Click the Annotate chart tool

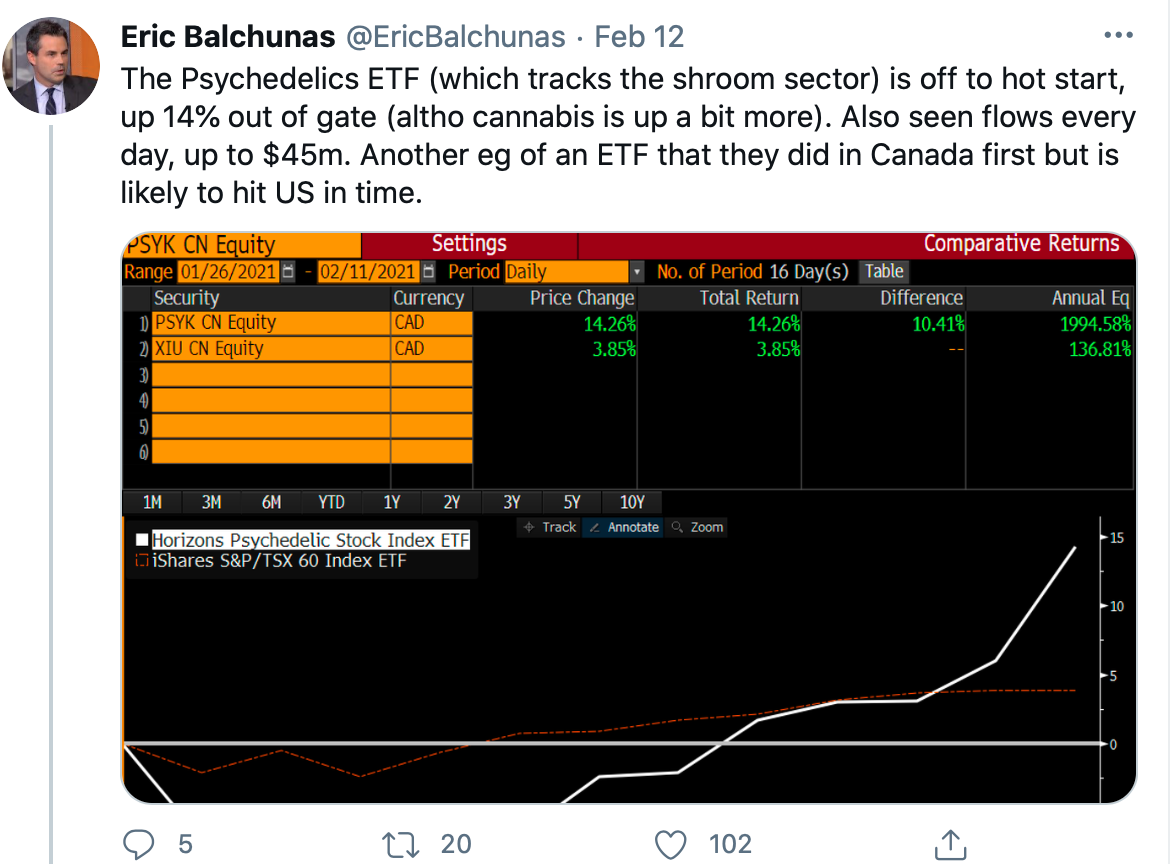tap(625, 527)
